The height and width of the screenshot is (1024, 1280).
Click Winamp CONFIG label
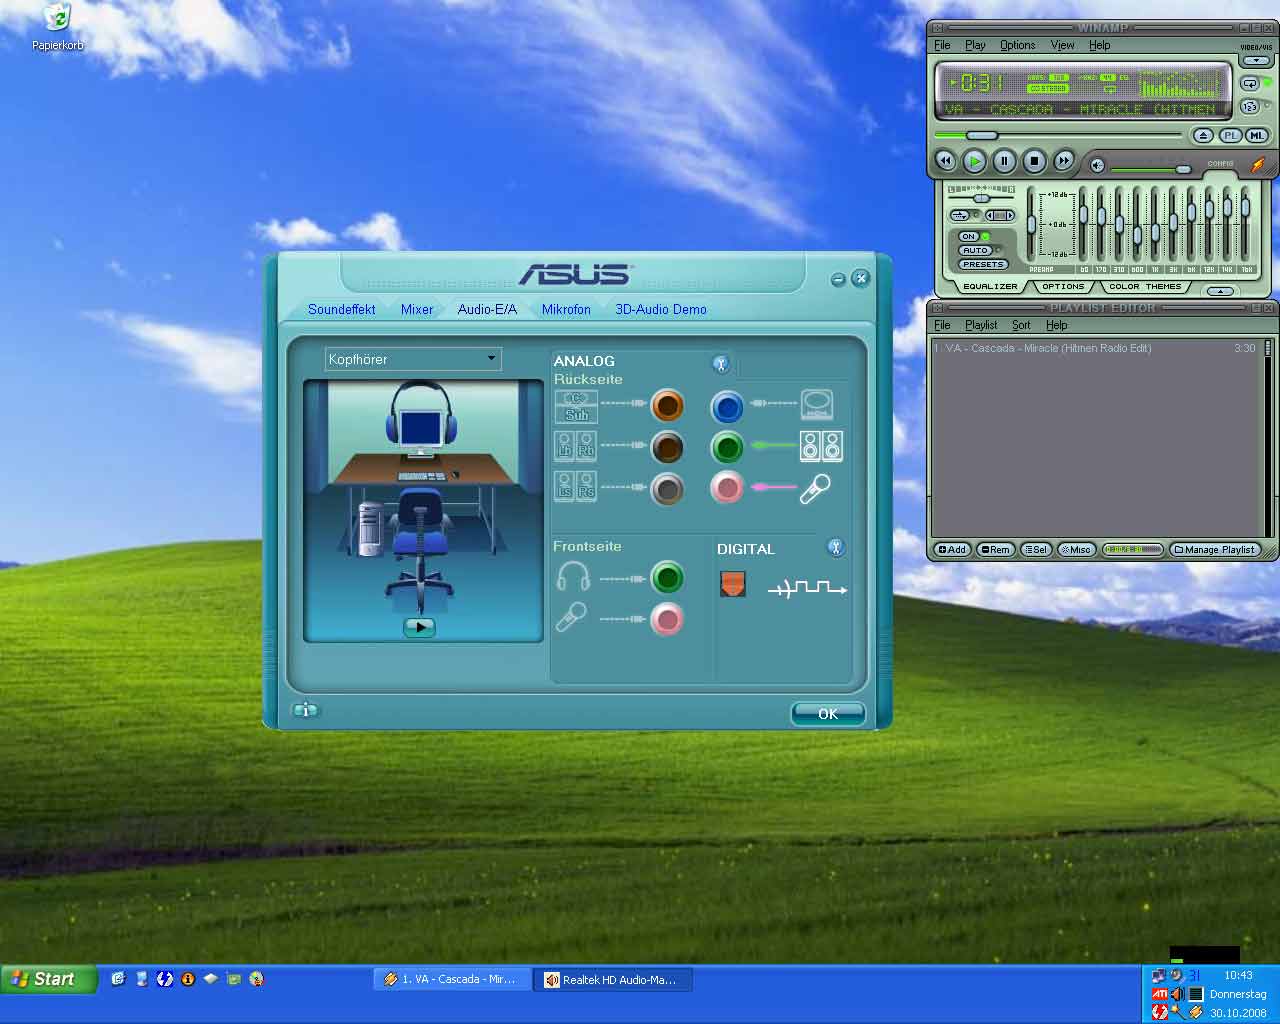[x=1220, y=163]
